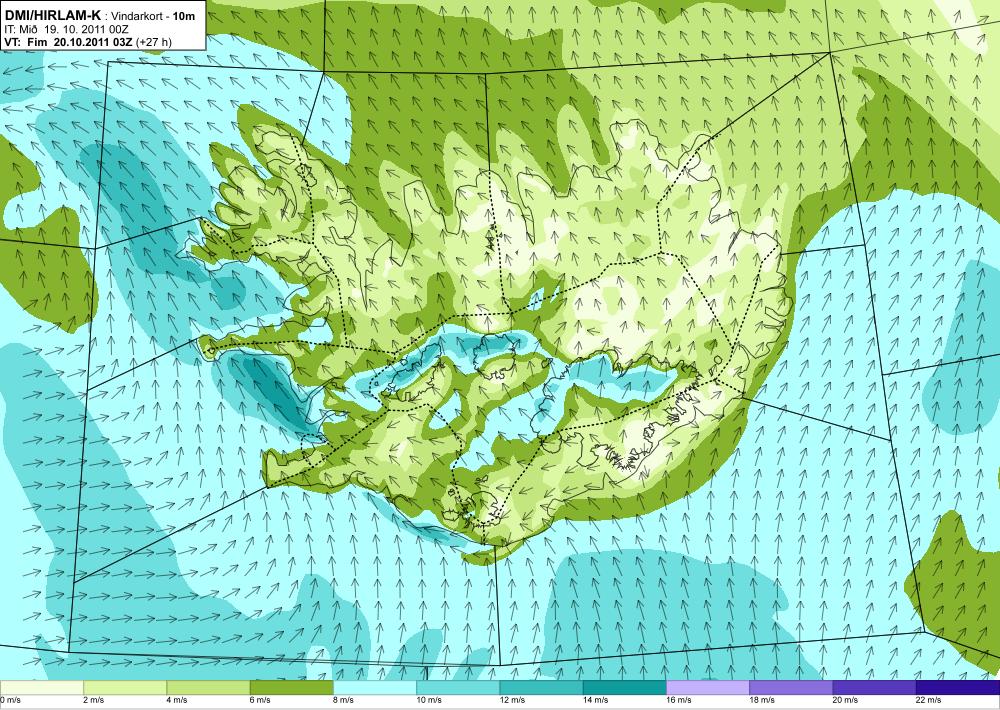Click the dark green swatch starting at 6 m/s
This screenshot has width=1000, height=710.
click(x=291, y=688)
